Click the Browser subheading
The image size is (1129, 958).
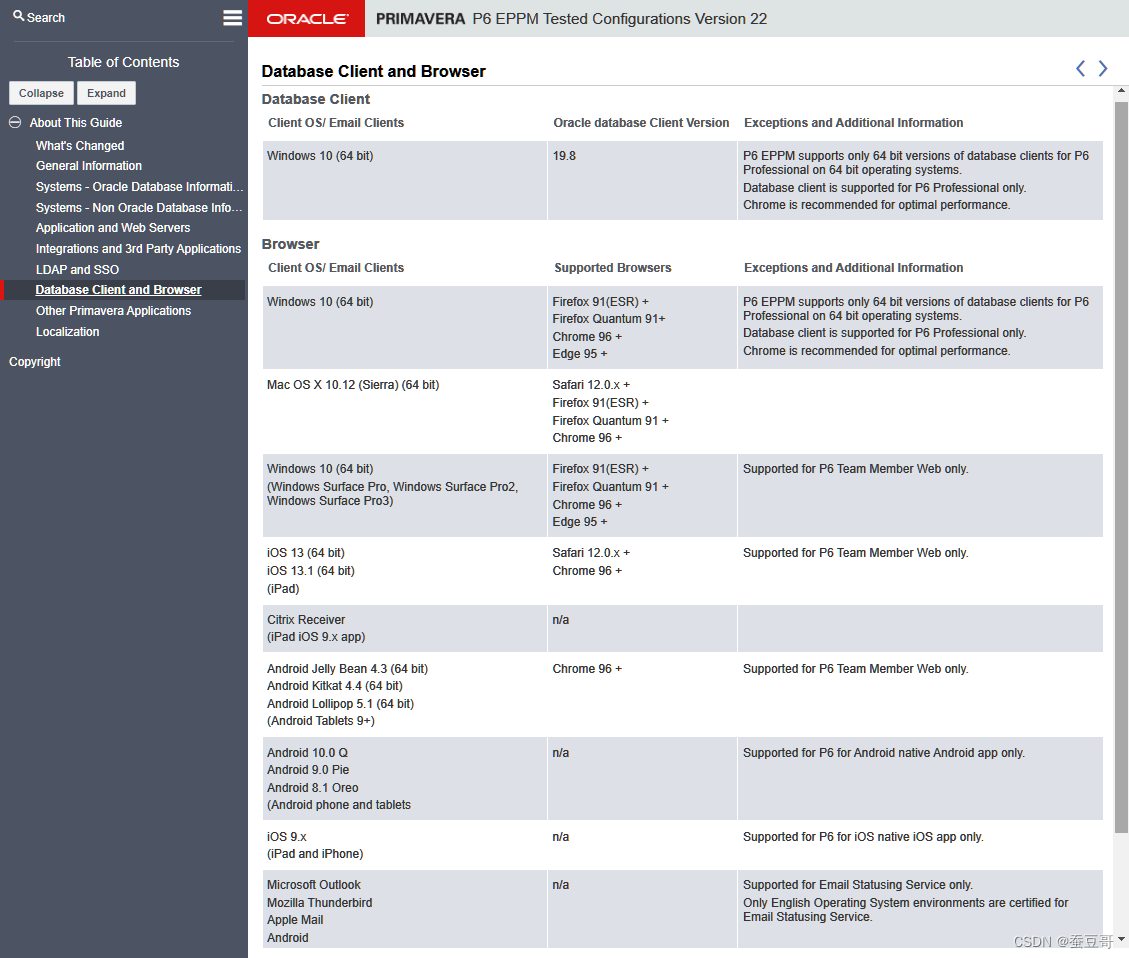(x=290, y=244)
